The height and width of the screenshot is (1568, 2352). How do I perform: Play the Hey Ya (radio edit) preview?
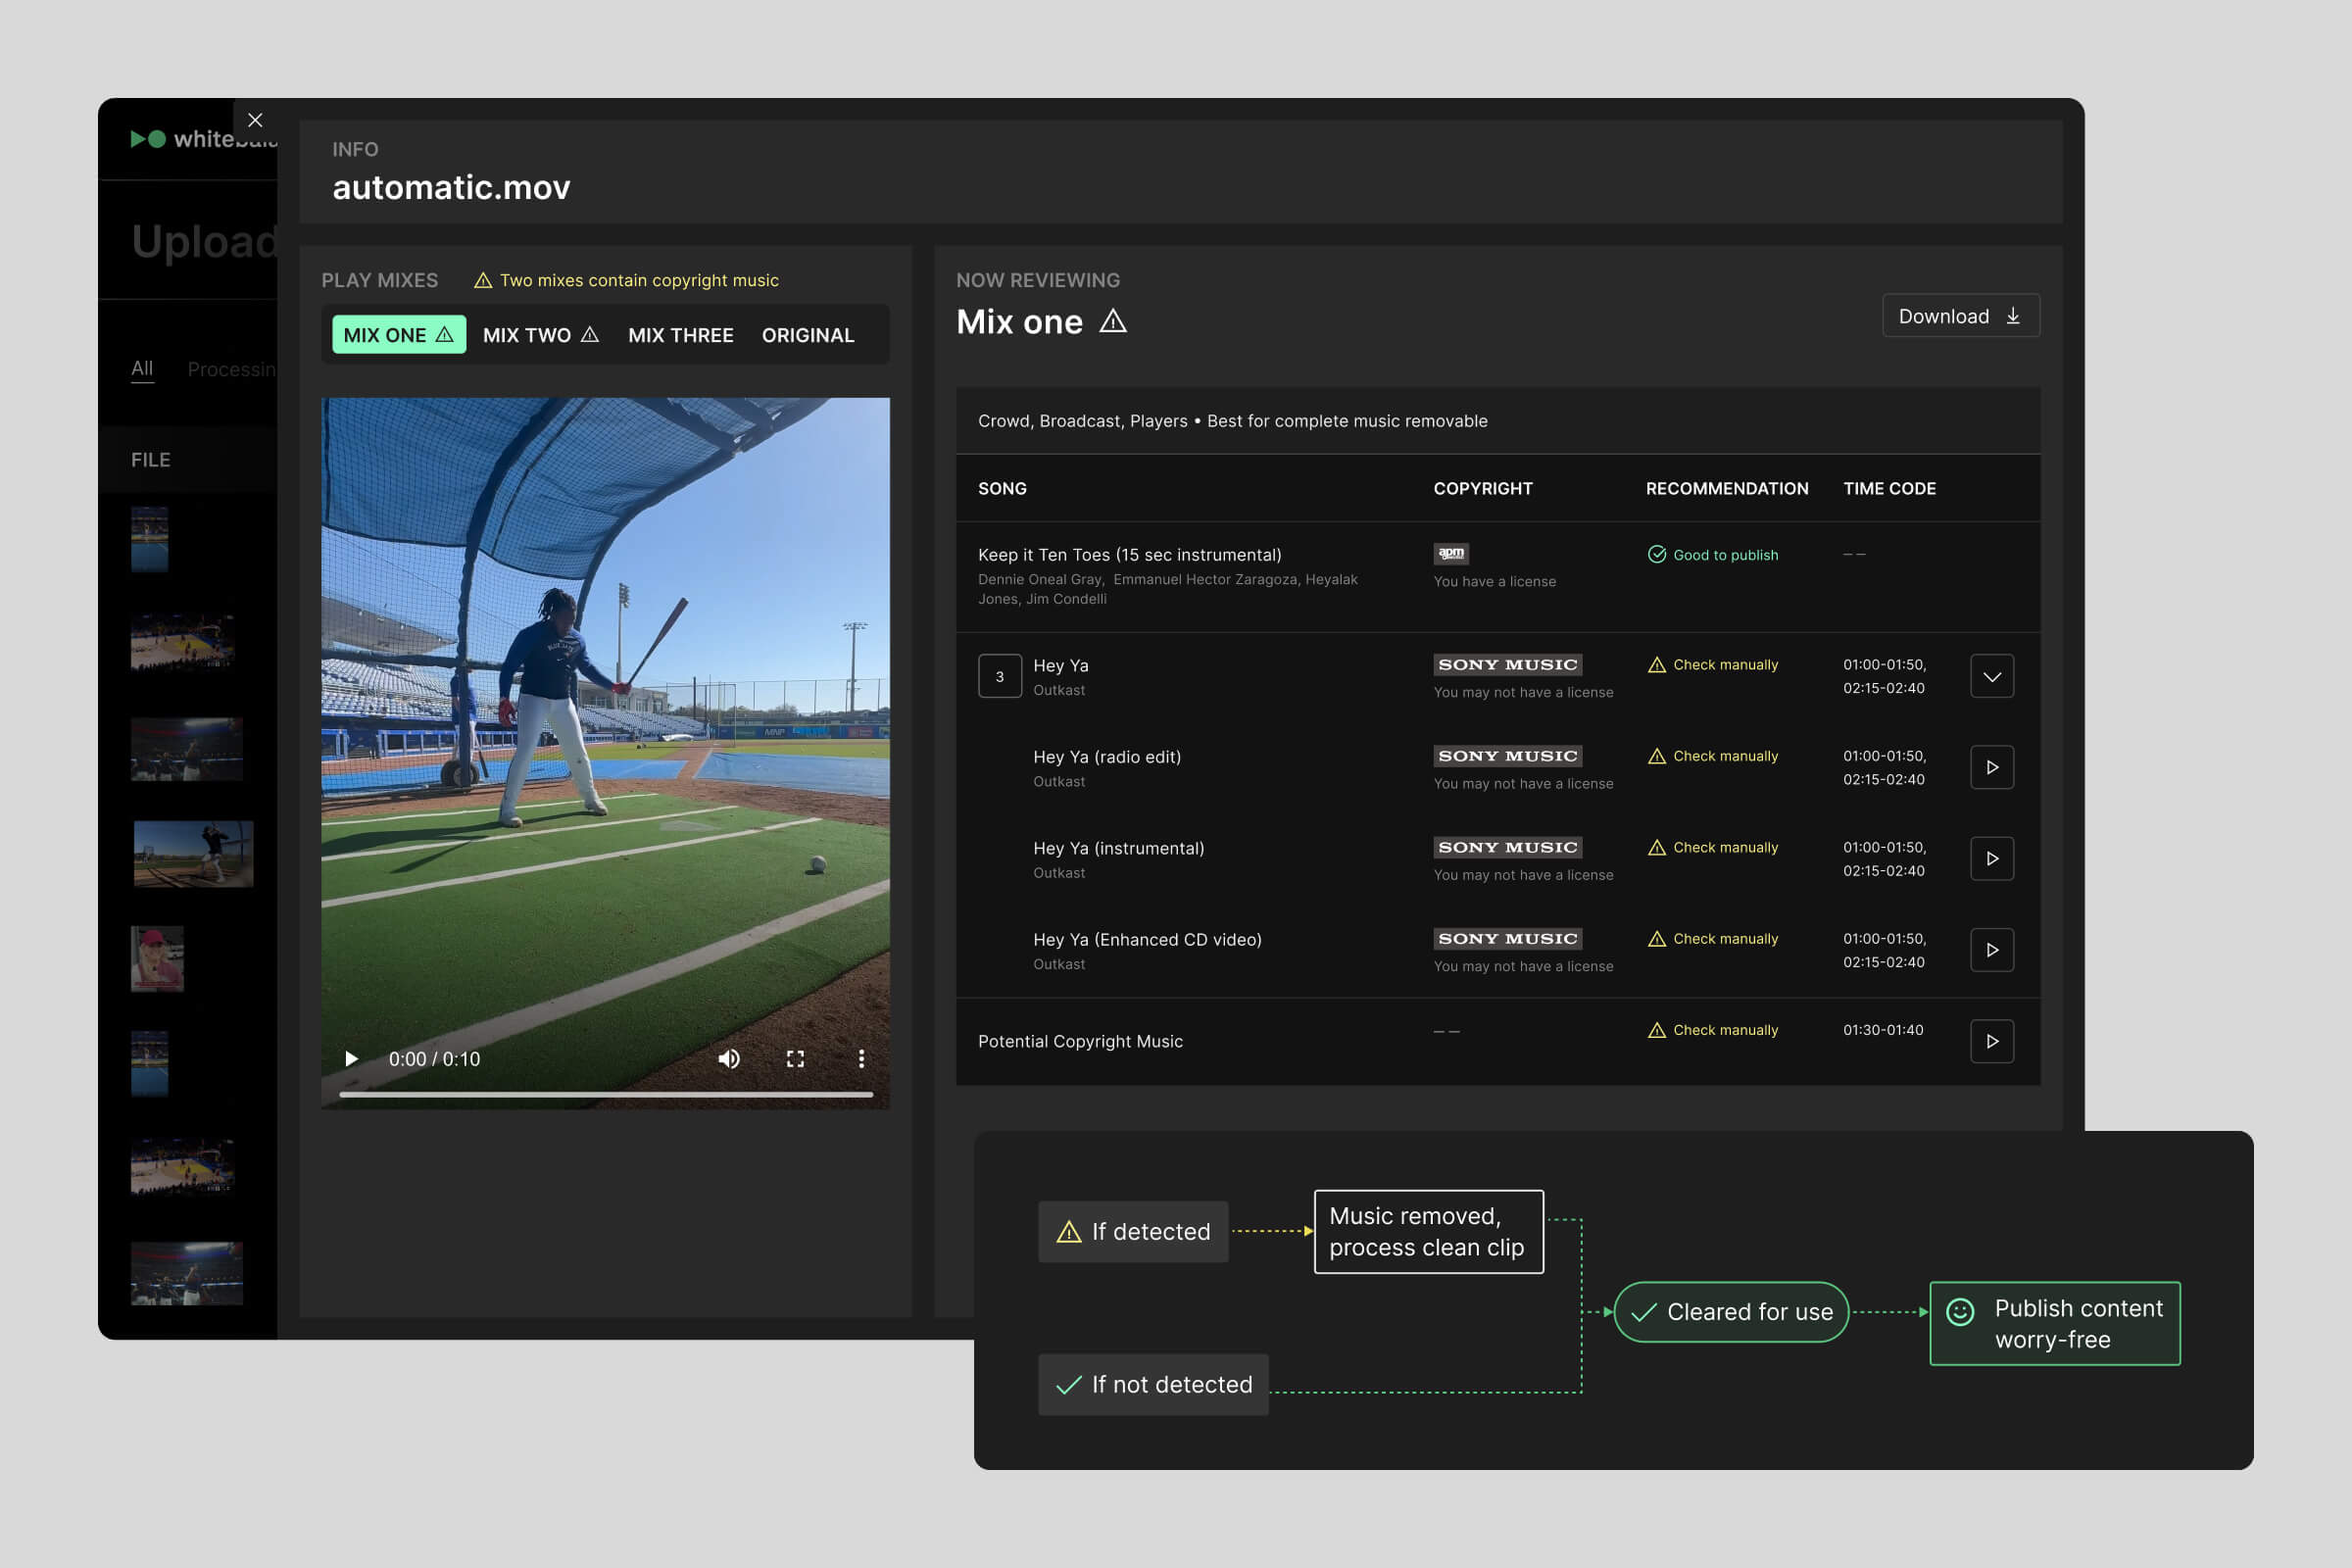pos(1992,767)
